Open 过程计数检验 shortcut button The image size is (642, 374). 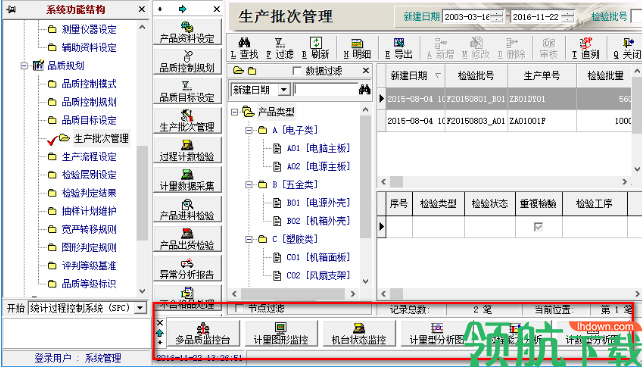(x=187, y=150)
